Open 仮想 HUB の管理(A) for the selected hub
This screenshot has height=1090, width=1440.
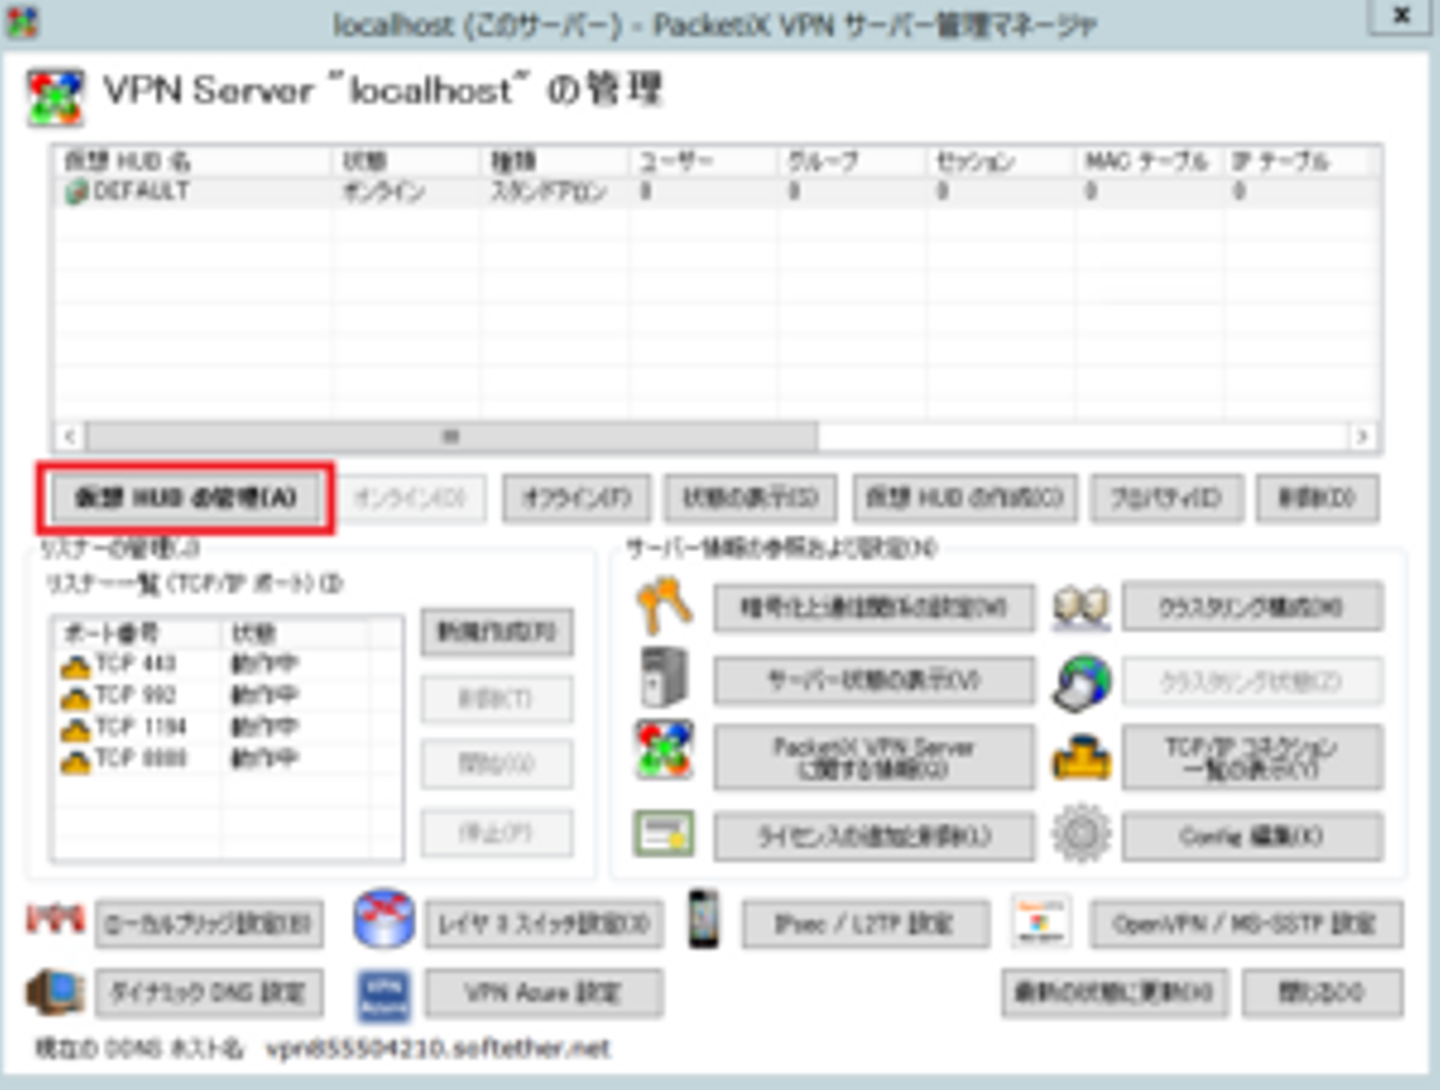(x=186, y=497)
